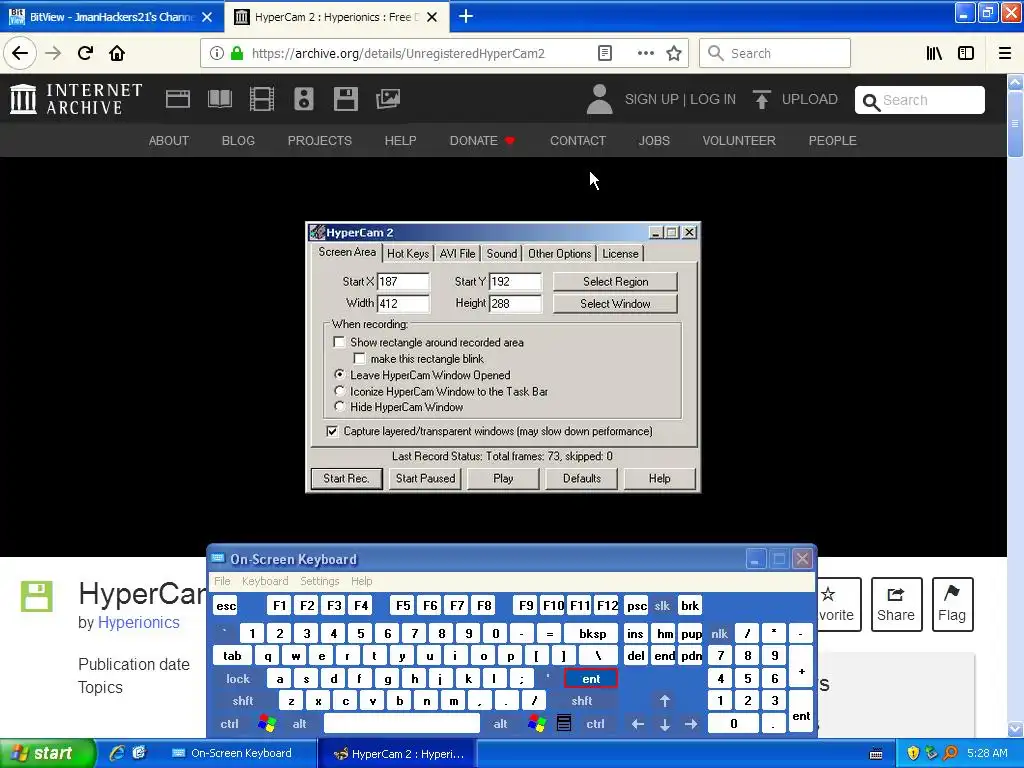Show Firefox sidebars icon

pos(966,53)
